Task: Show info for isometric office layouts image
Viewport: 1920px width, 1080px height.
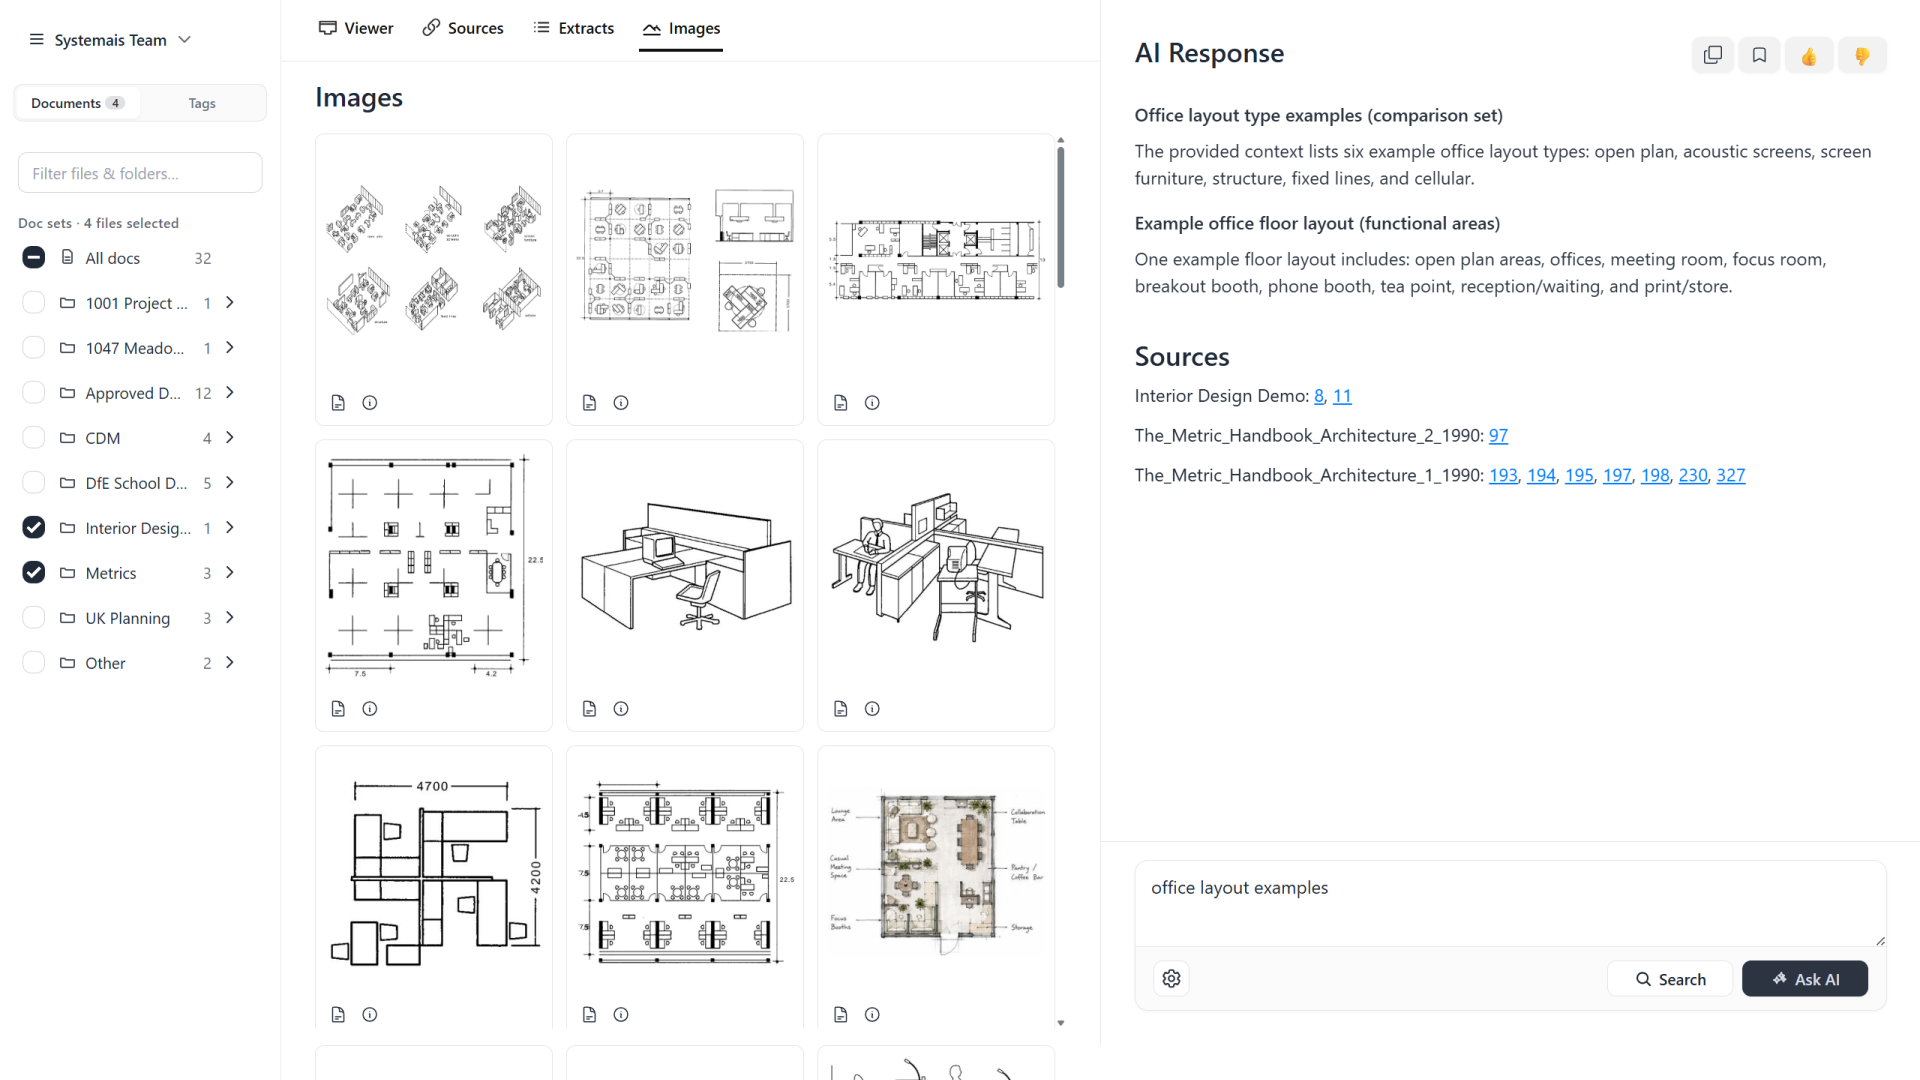Action: coord(370,403)
